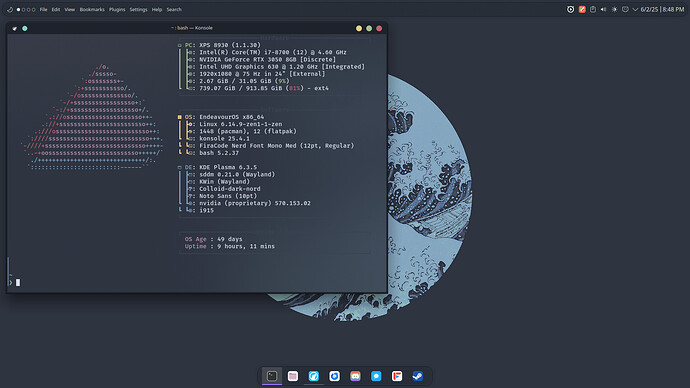Open the Settings menu

pyautogui.click(x=138, y=9)
